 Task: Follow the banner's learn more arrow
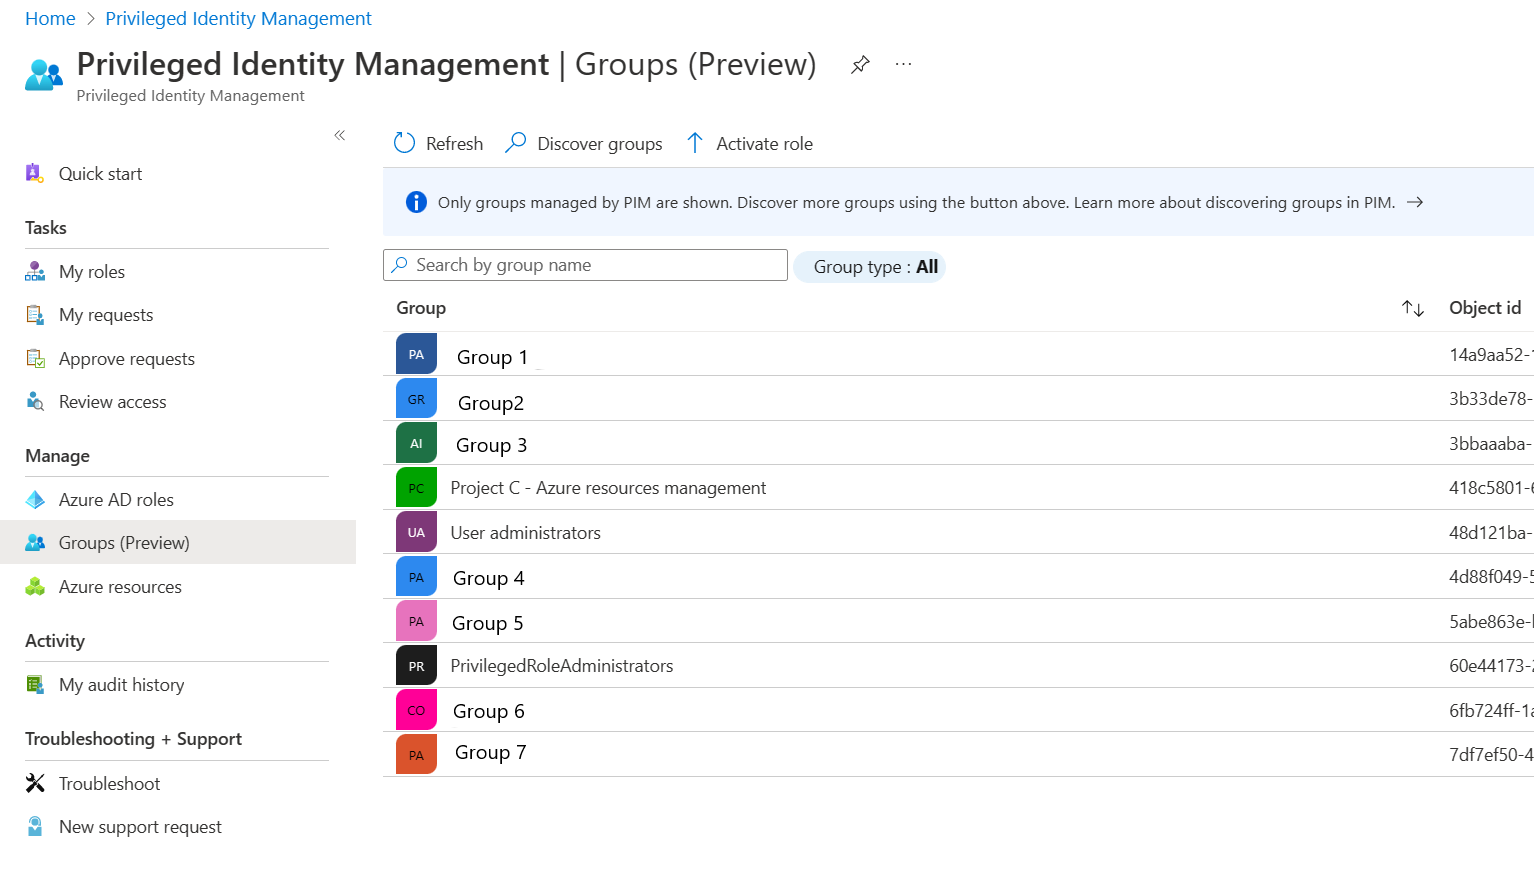click(1415, 202)
